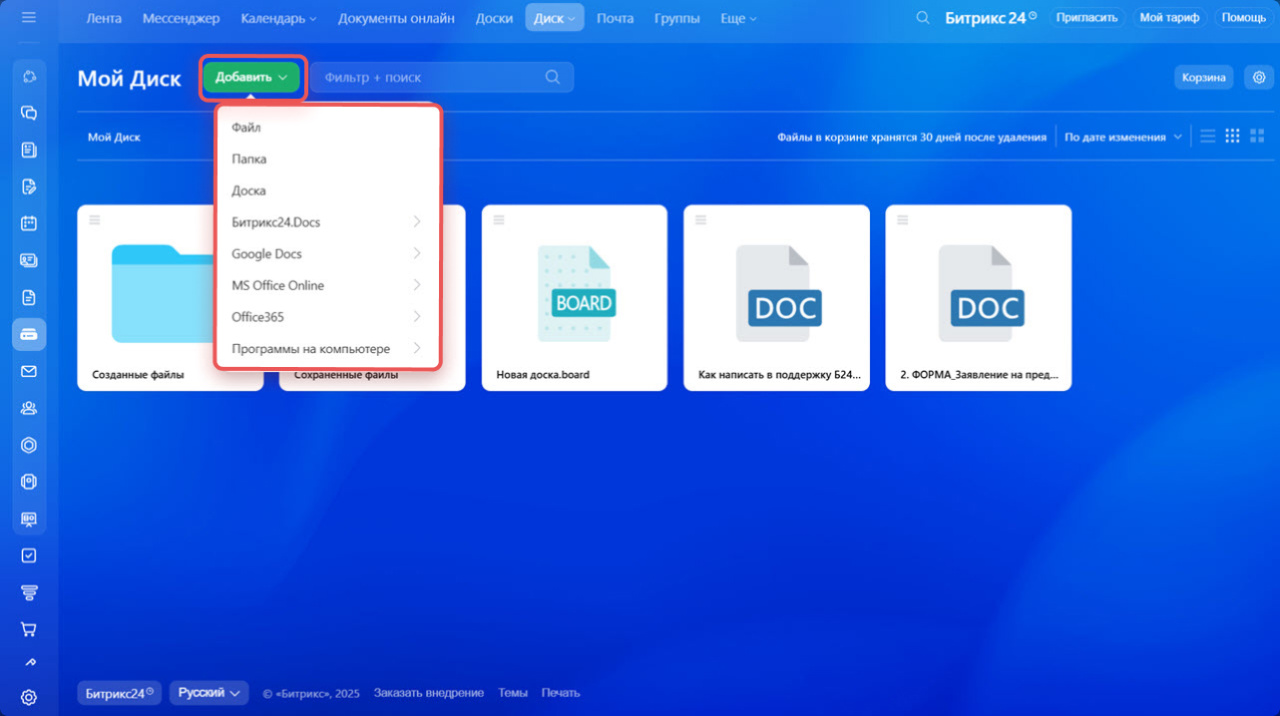This screenshot has width=1280, height=716.
Task: Open the menu icon on Новая доска.board card
Action: 498,220
